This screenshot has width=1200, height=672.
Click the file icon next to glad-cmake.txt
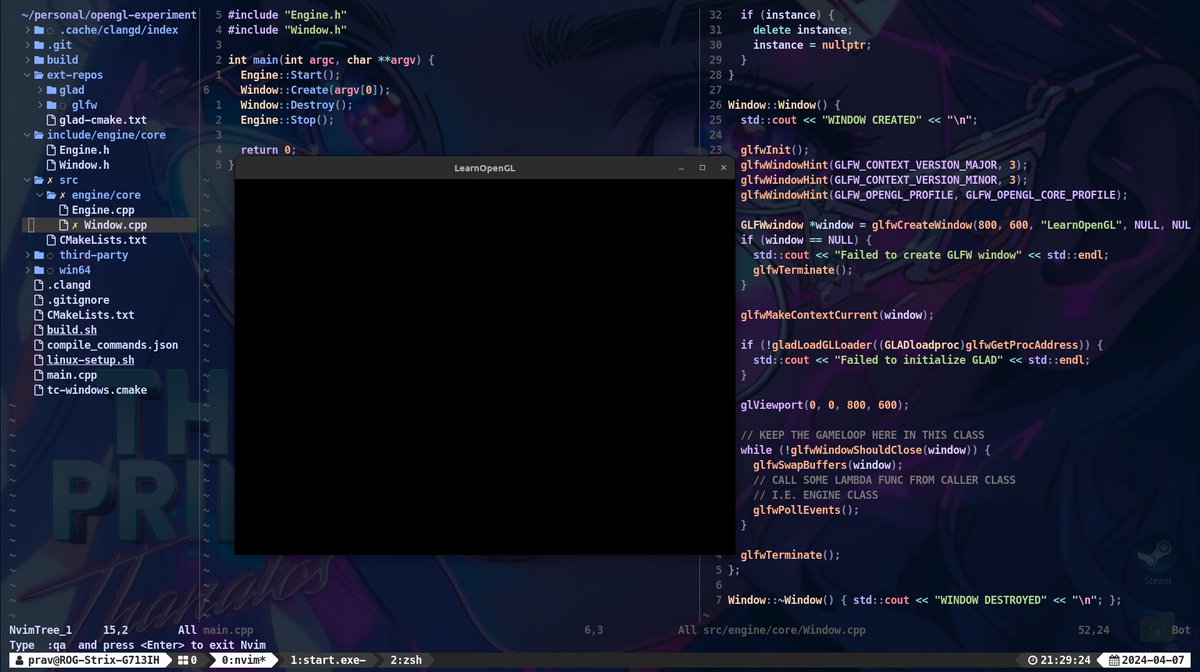(52, 120)
